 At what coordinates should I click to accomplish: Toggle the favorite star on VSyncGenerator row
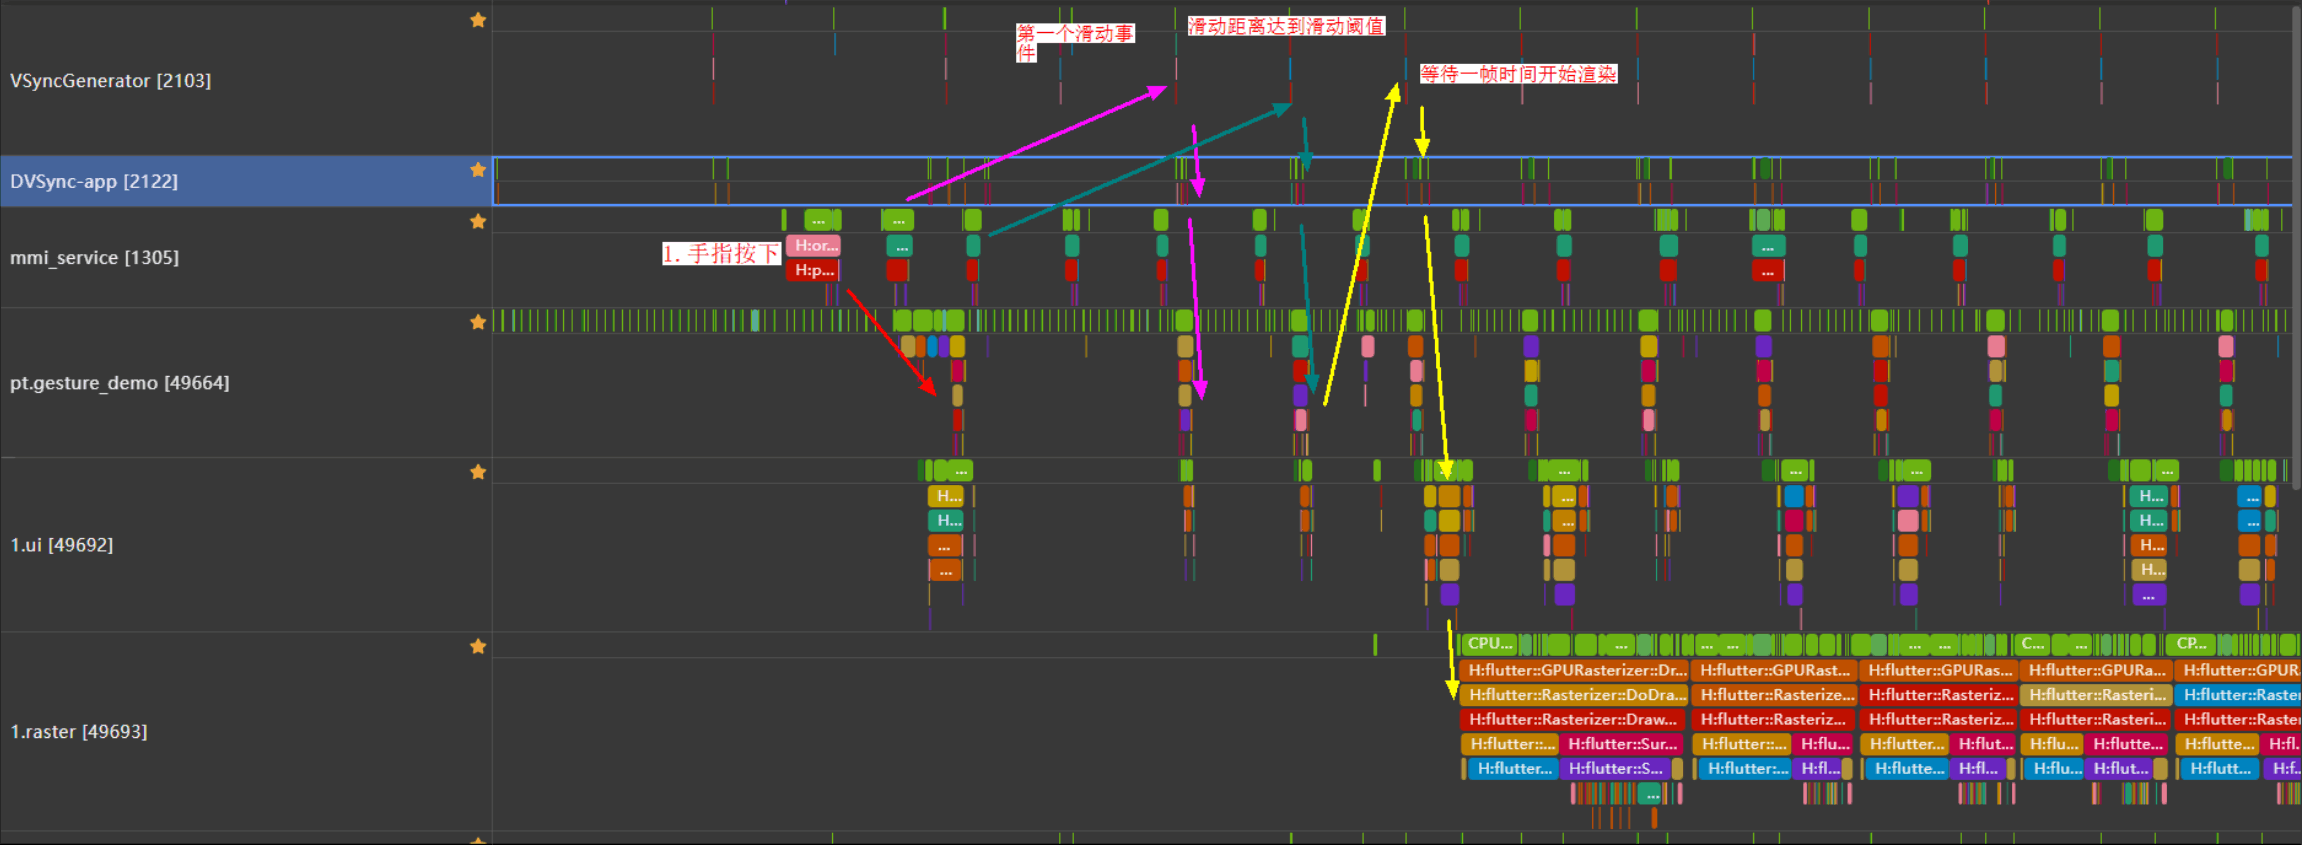(478, 20)
